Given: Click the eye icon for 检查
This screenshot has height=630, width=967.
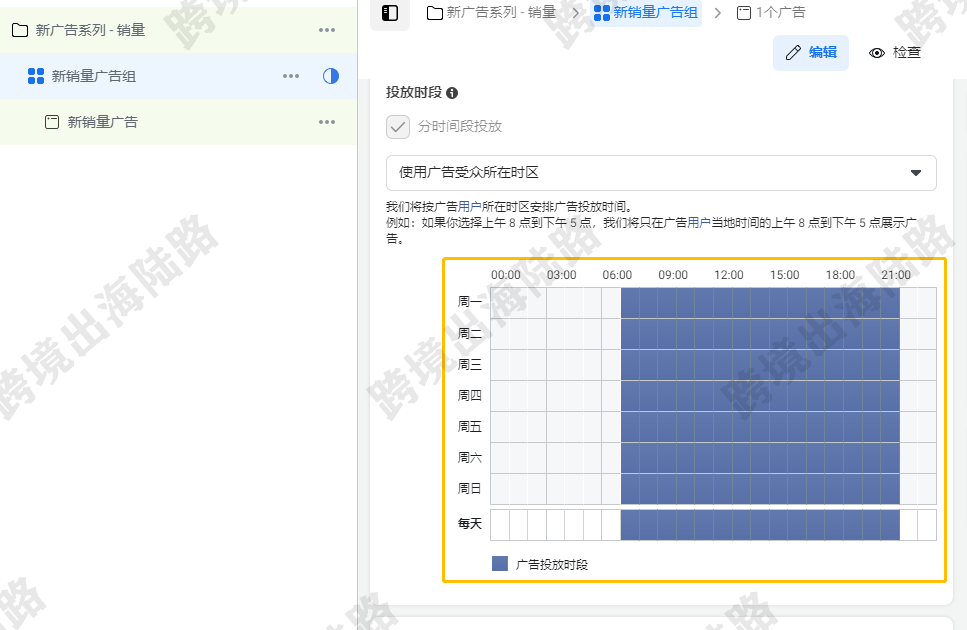Looking at the screenshot, I should pyautogui.click(x=876, y=53).
